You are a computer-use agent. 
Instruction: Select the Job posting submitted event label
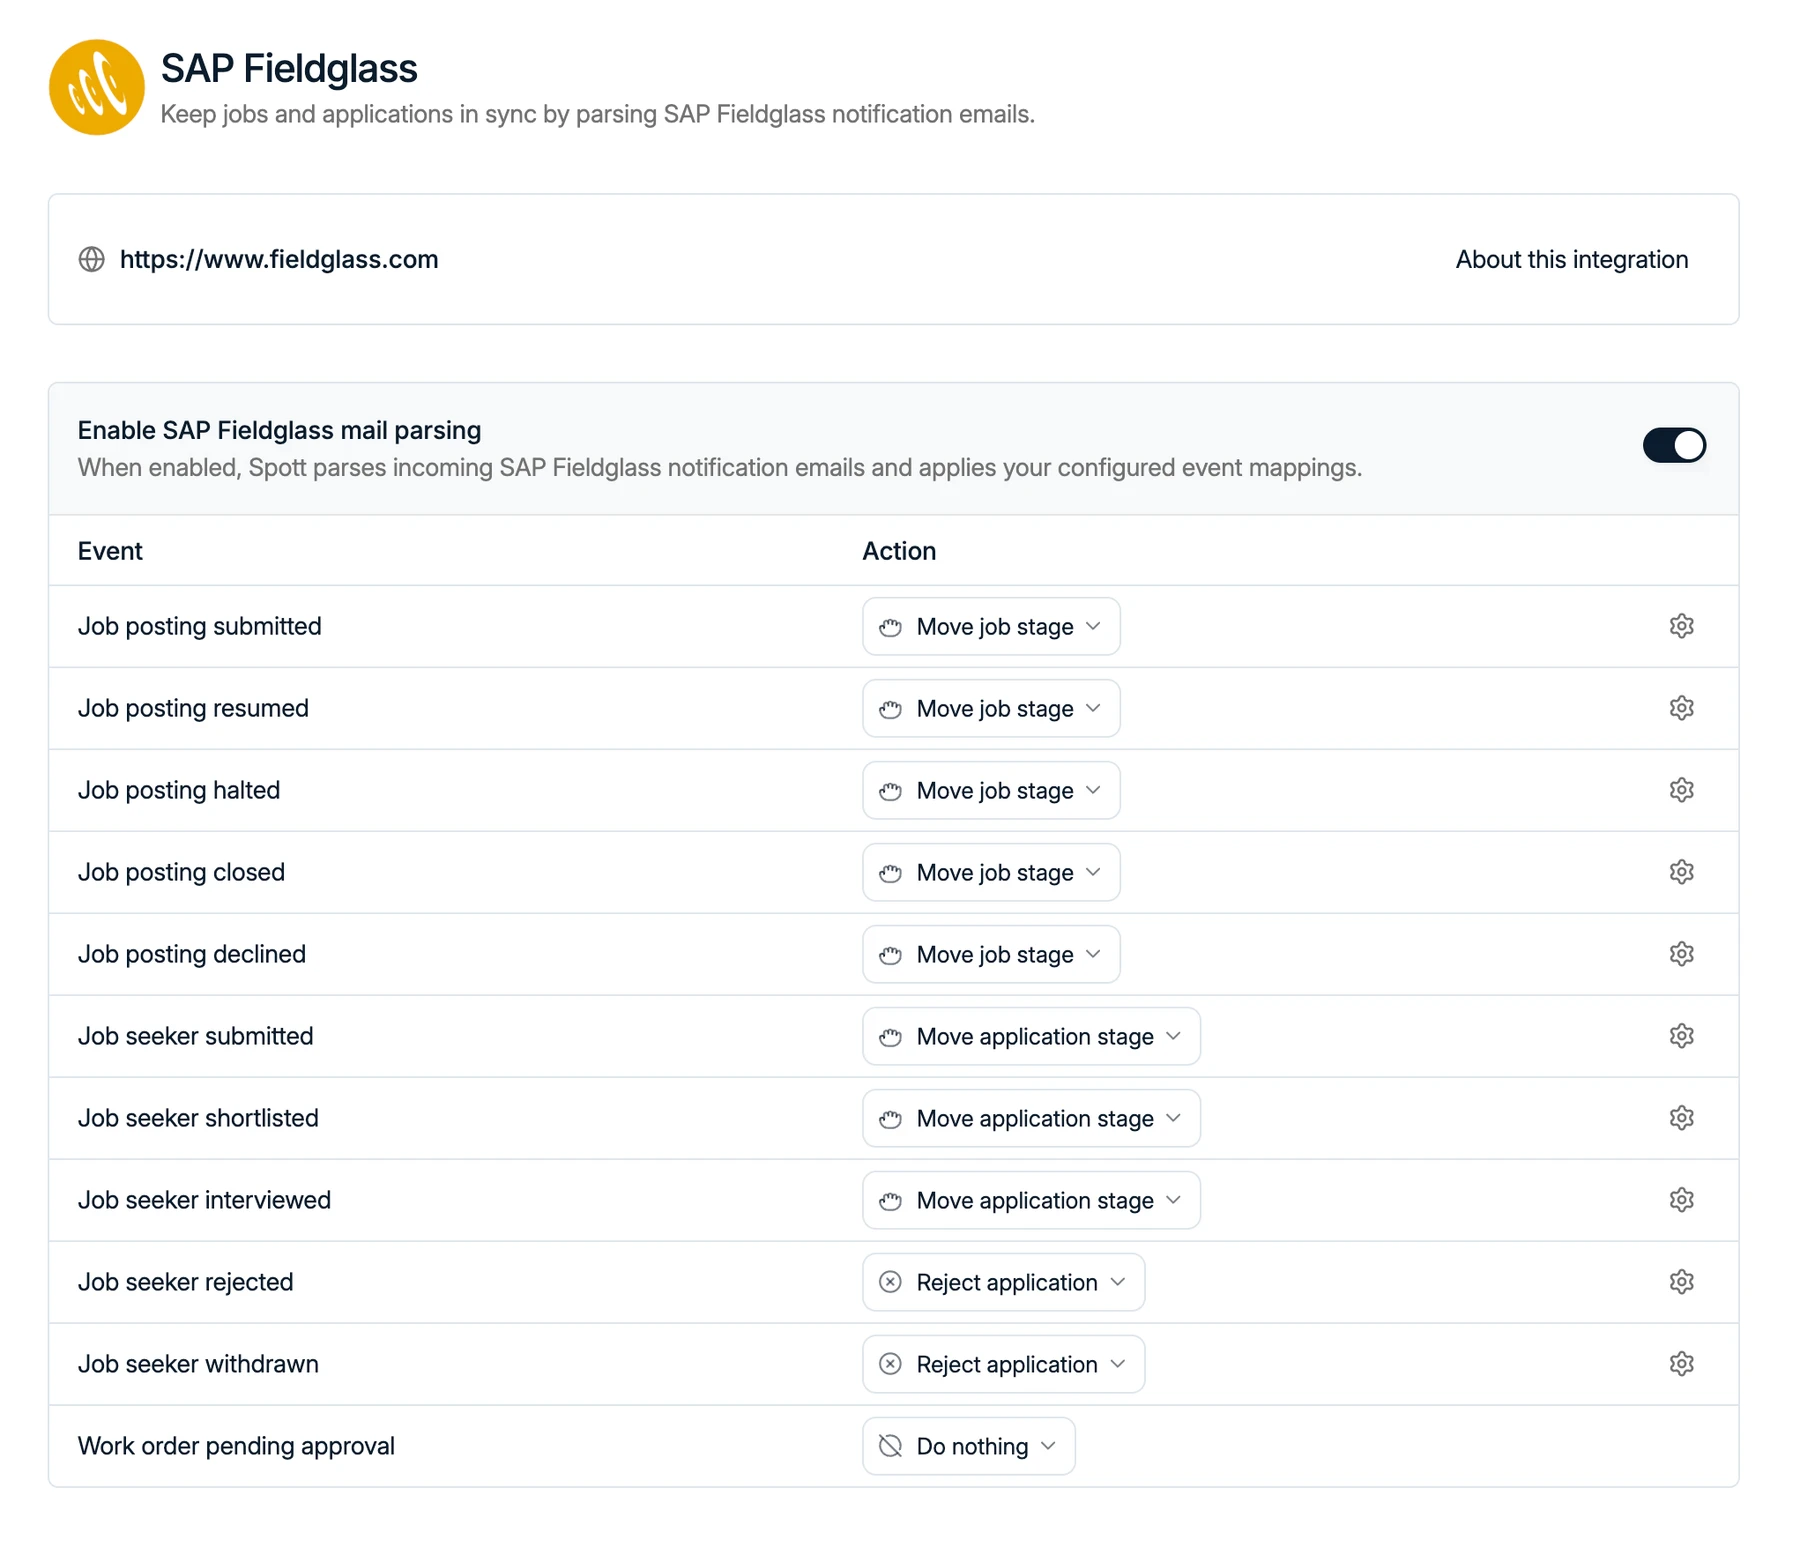200,626
